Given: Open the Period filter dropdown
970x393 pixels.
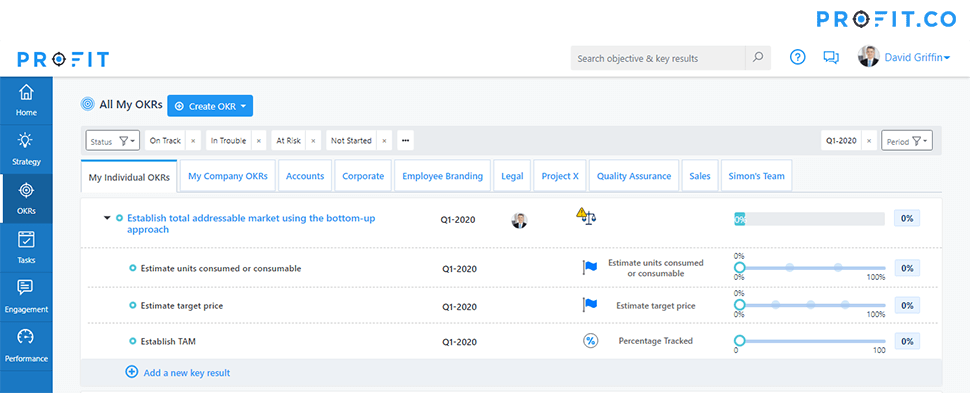Looking at the screenshot, I should coord(907,141).
